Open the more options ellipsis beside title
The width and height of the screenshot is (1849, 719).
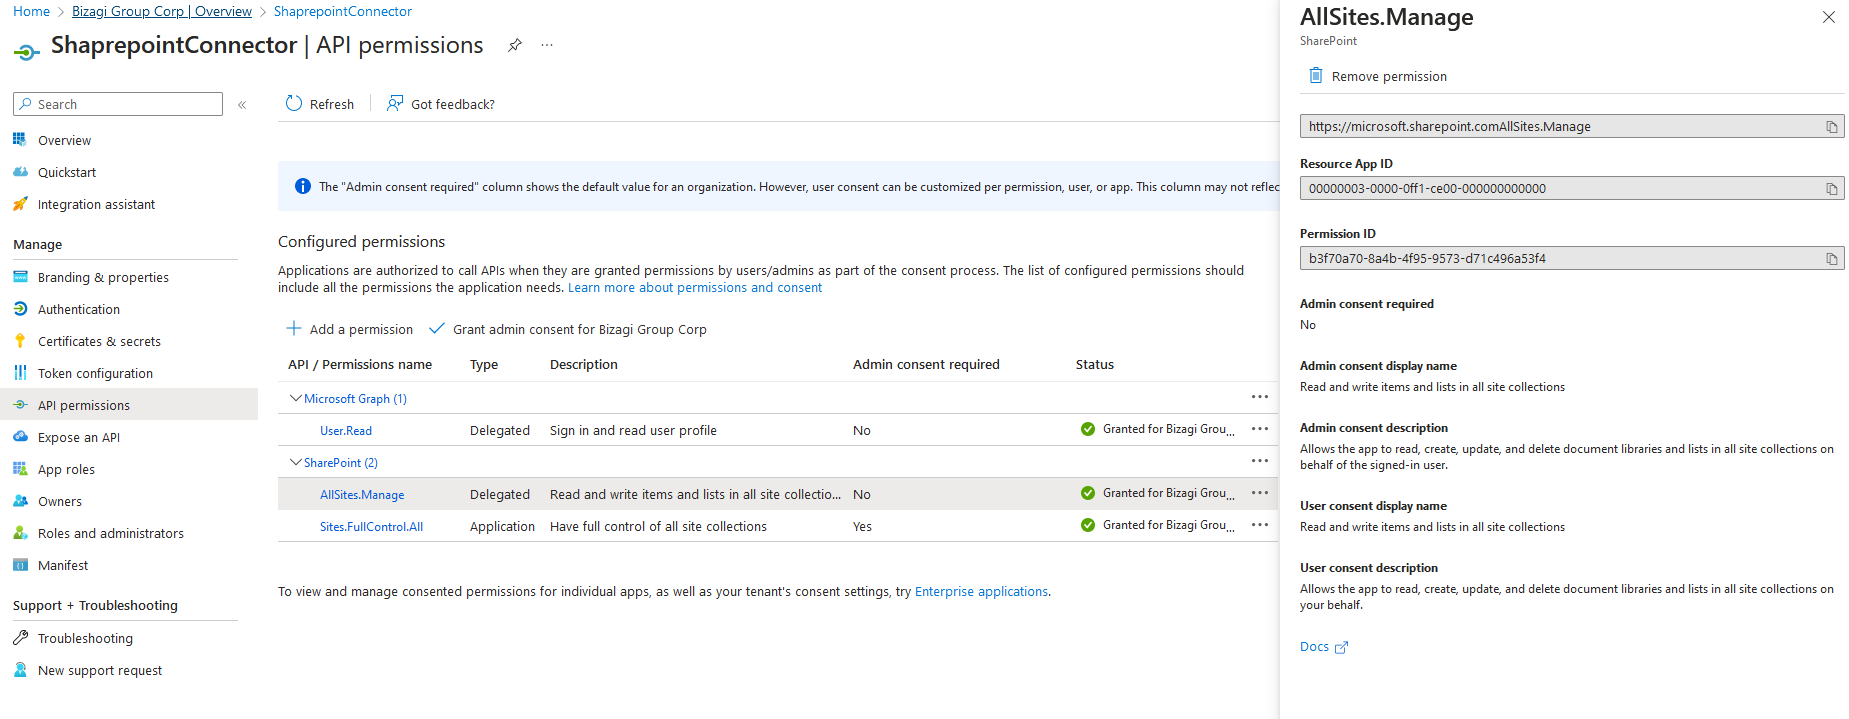[547, 45]
